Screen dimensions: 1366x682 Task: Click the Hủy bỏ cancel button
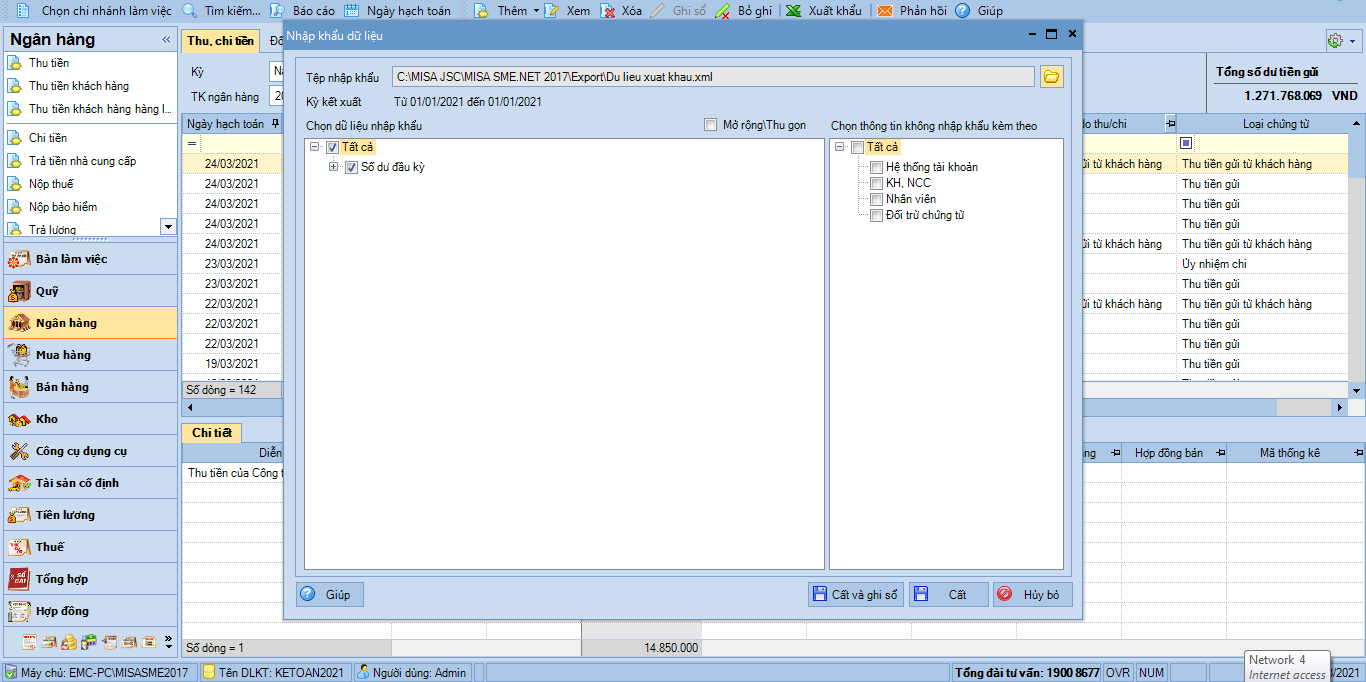tap(1033, 594)
